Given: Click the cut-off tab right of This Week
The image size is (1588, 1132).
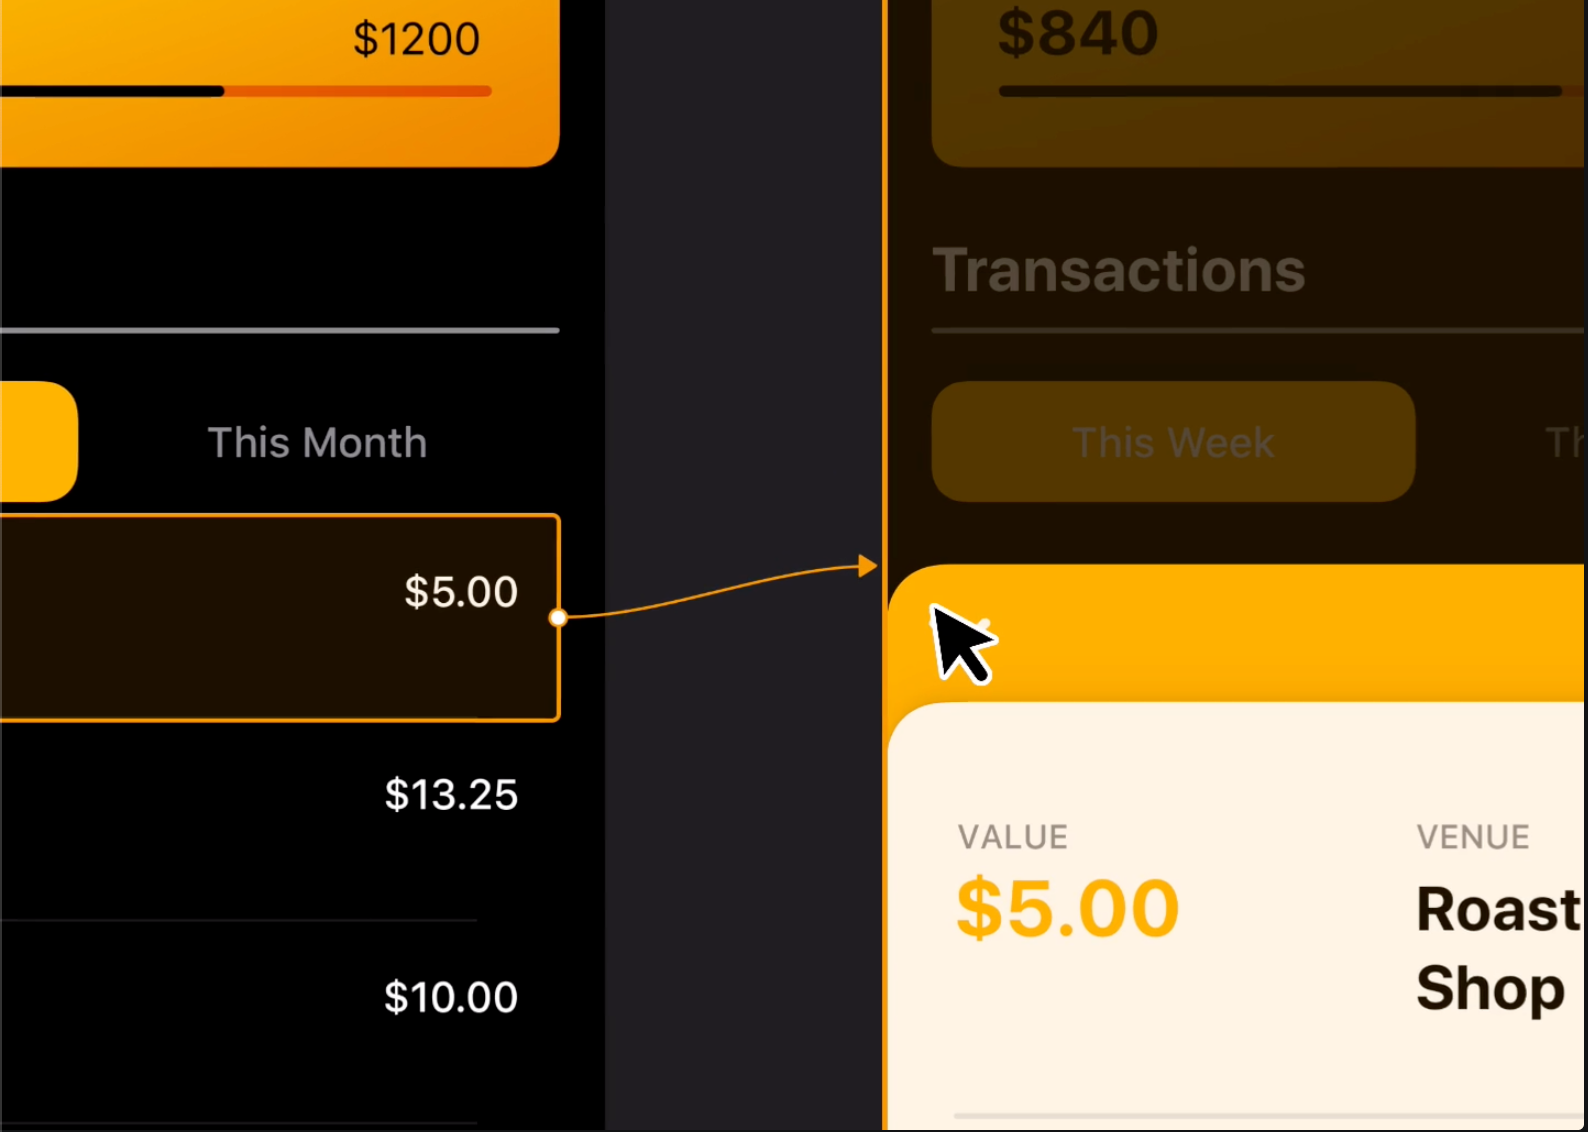Looking at the screenshot, I should point(1565,442).
